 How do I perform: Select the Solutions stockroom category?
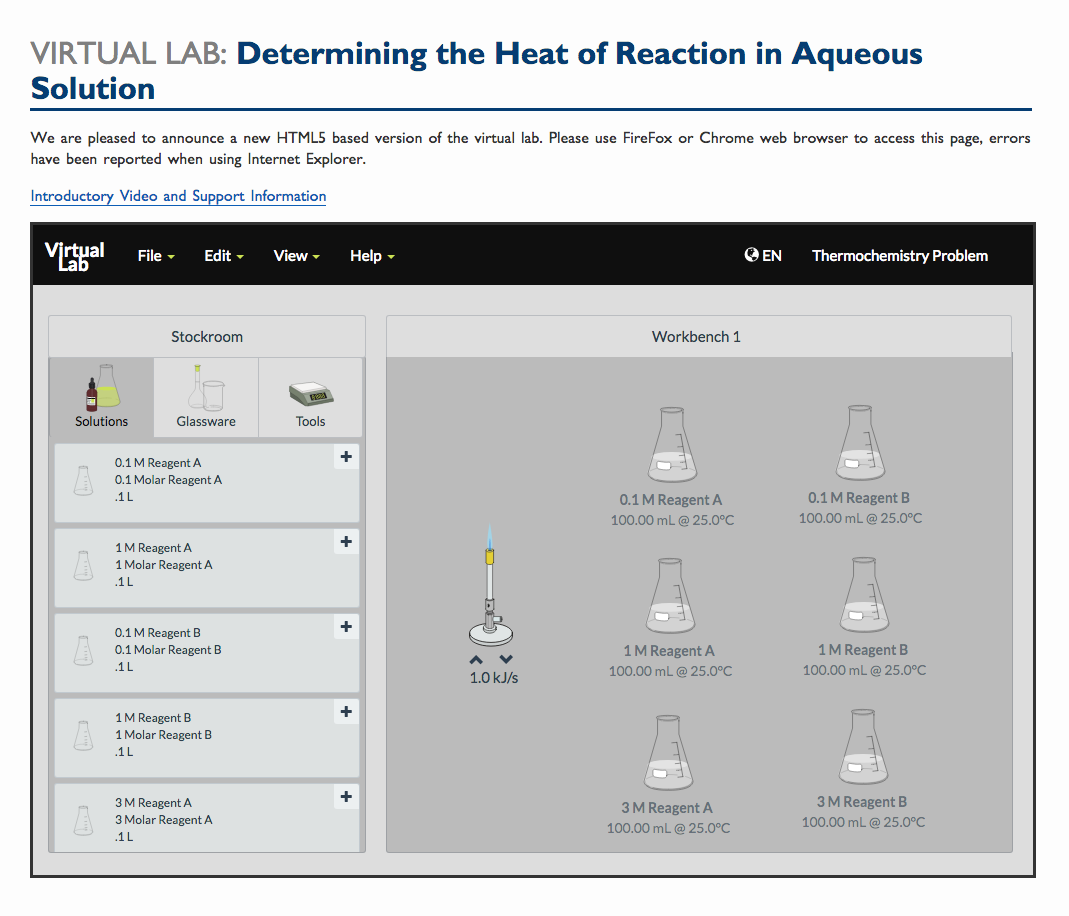pos(100,397)
